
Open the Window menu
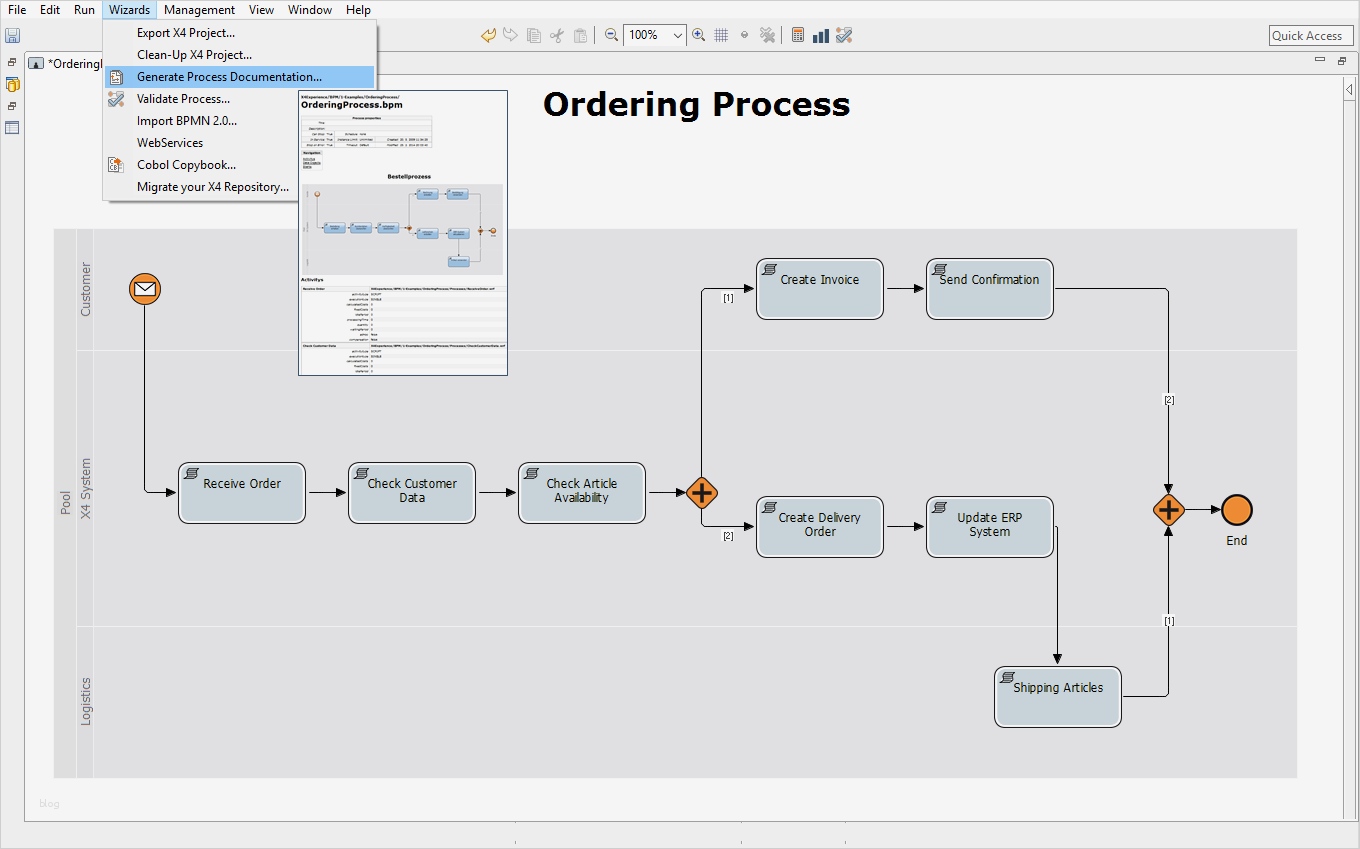click(x=310, y=10)
